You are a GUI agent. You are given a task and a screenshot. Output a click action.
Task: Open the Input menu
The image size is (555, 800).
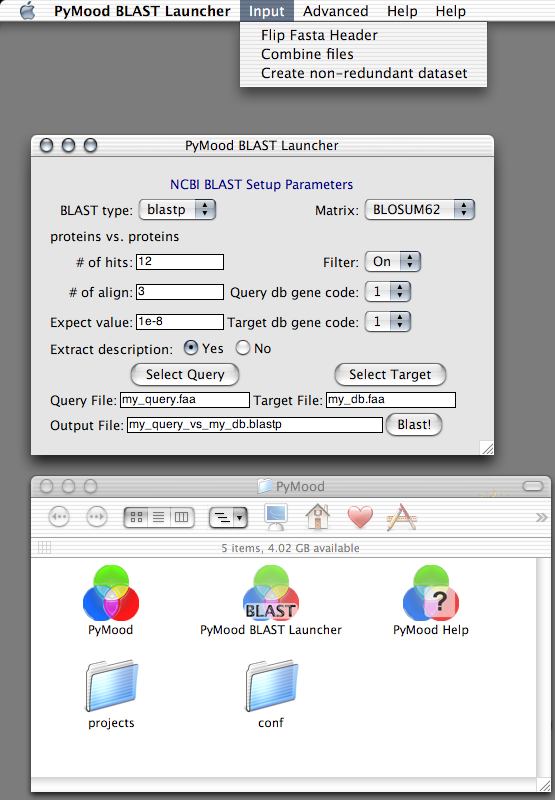(x=267, y=11)
